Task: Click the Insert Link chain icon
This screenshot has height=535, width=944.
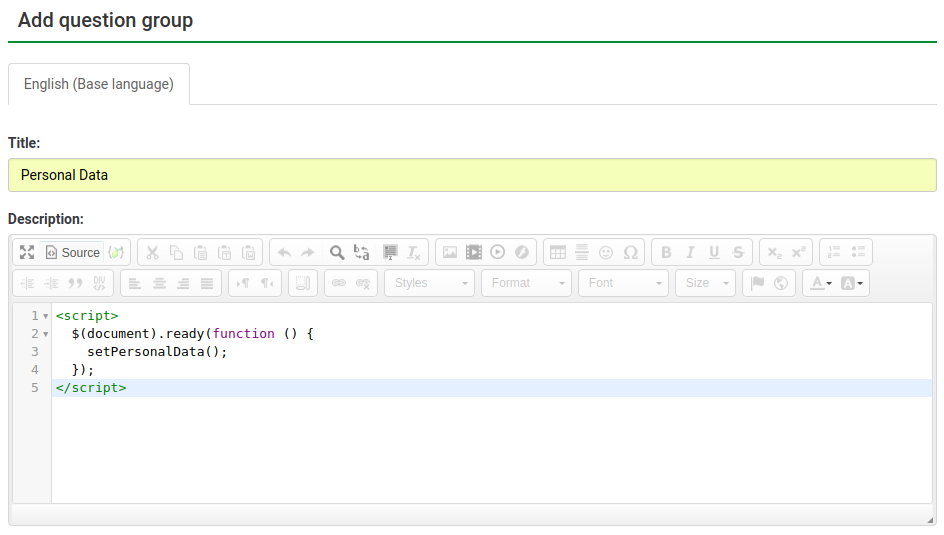Action: pos(339,283)
